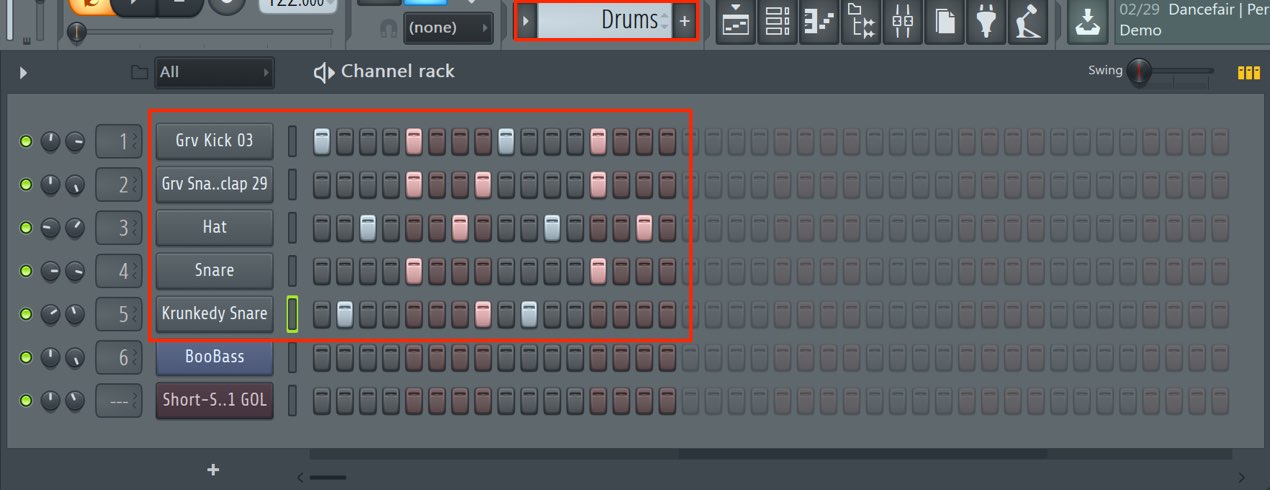Click the Grv Kick 03 panning knob
This screenshot has height=490, width=1270.
50,142
